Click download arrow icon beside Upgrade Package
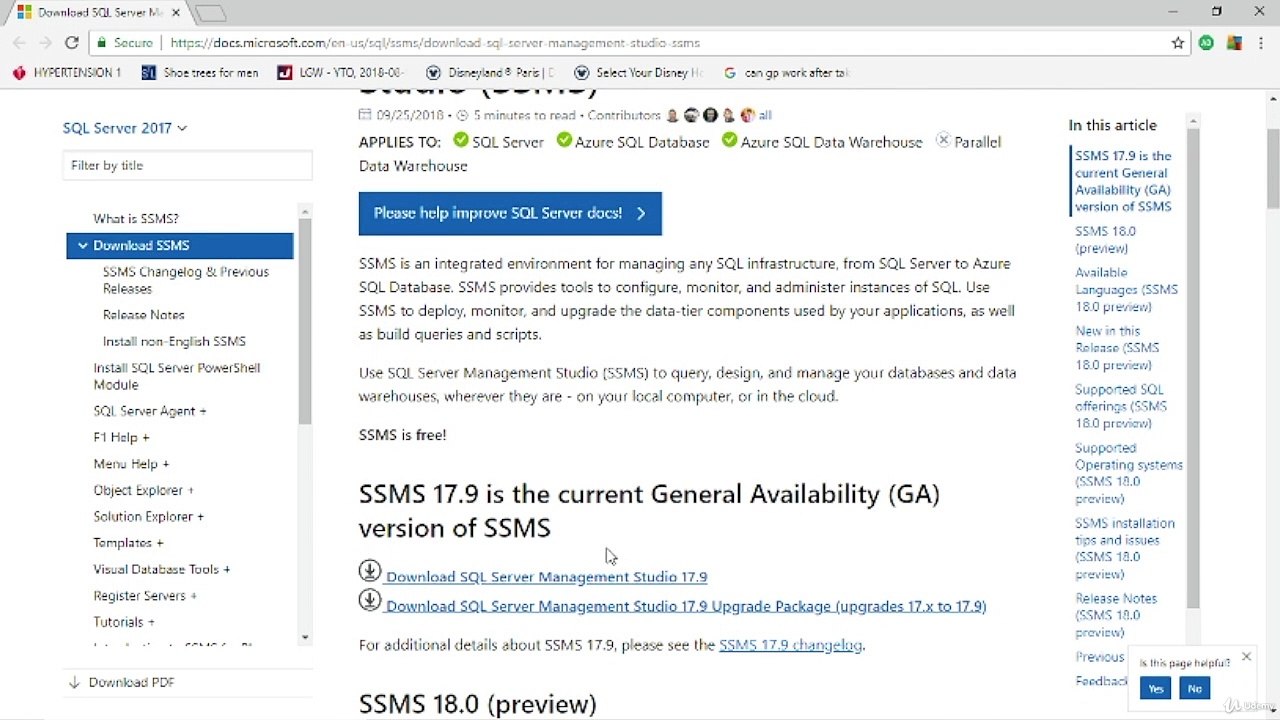The width and height of the screenshot is (1280, 720). (x=370, y=599)
